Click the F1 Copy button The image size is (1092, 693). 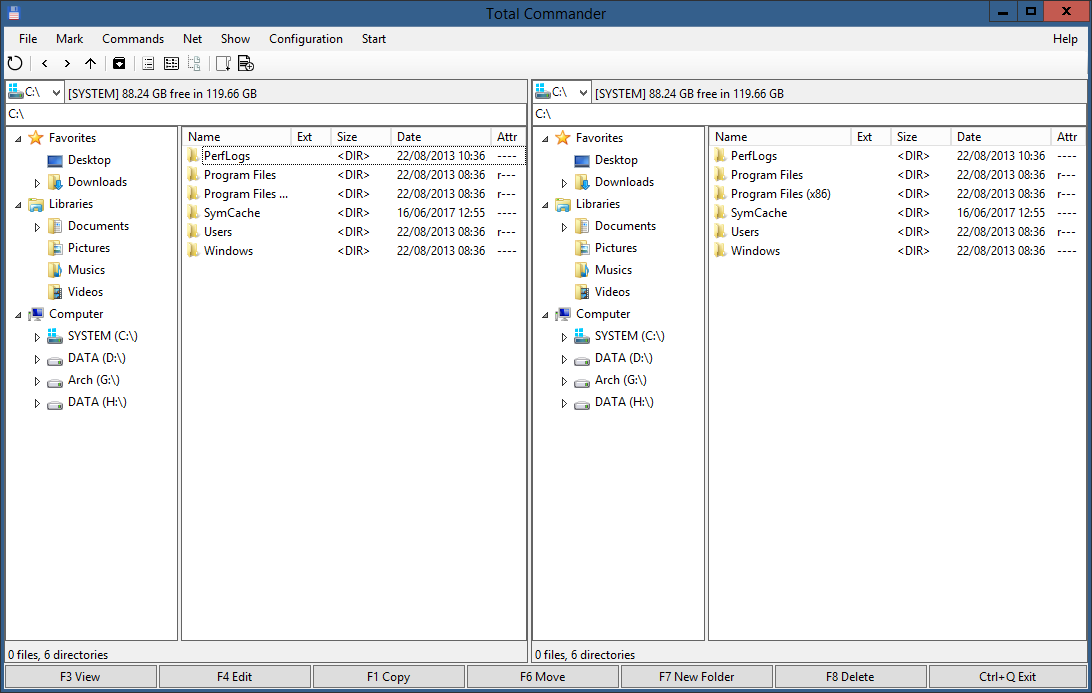(389, 676)
